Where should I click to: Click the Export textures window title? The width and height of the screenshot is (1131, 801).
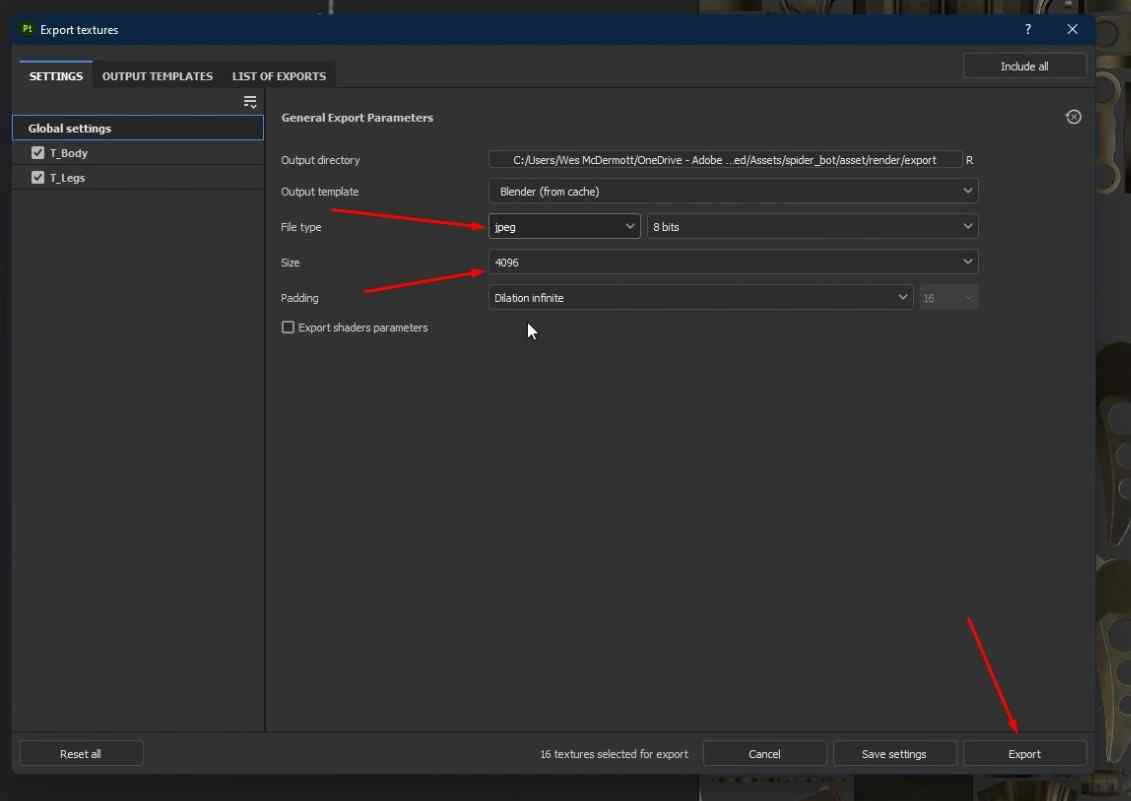tap(79, 30)
